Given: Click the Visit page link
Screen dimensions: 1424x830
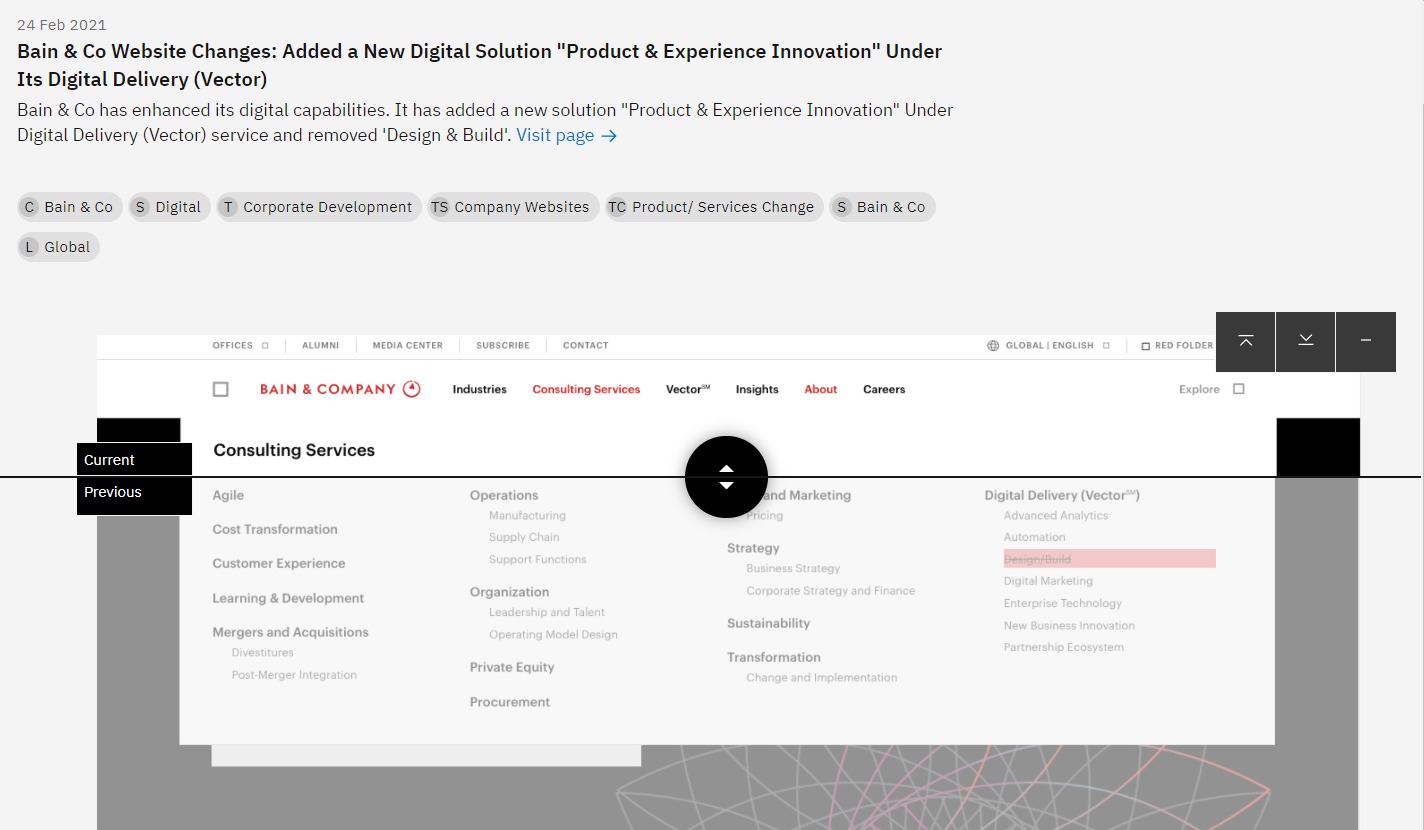Looking at the screenshot, I should 567,135.
